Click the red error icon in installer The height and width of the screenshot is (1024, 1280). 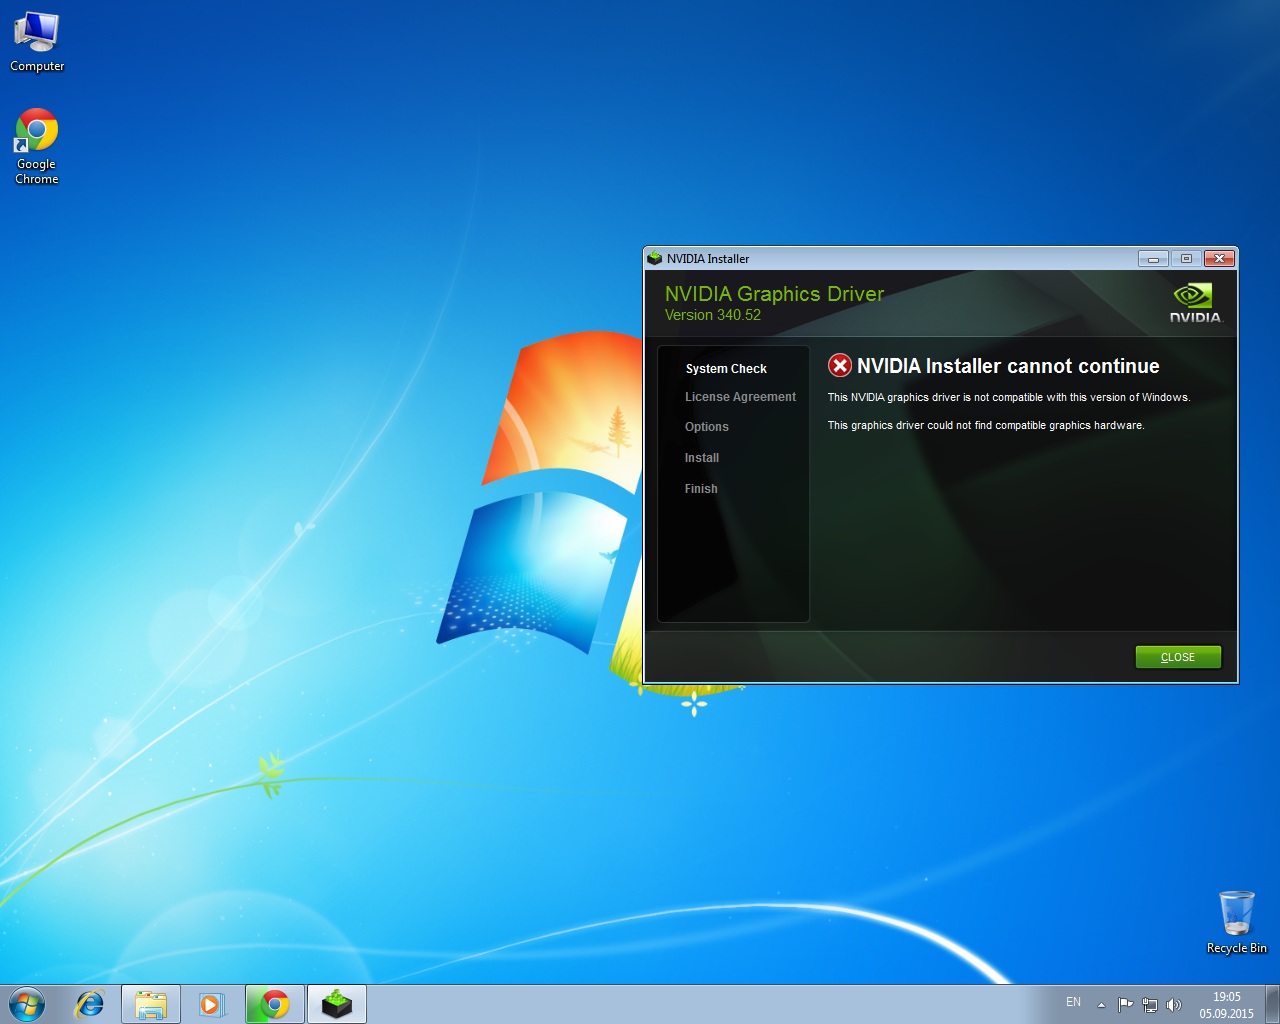[x=840, y=366]
